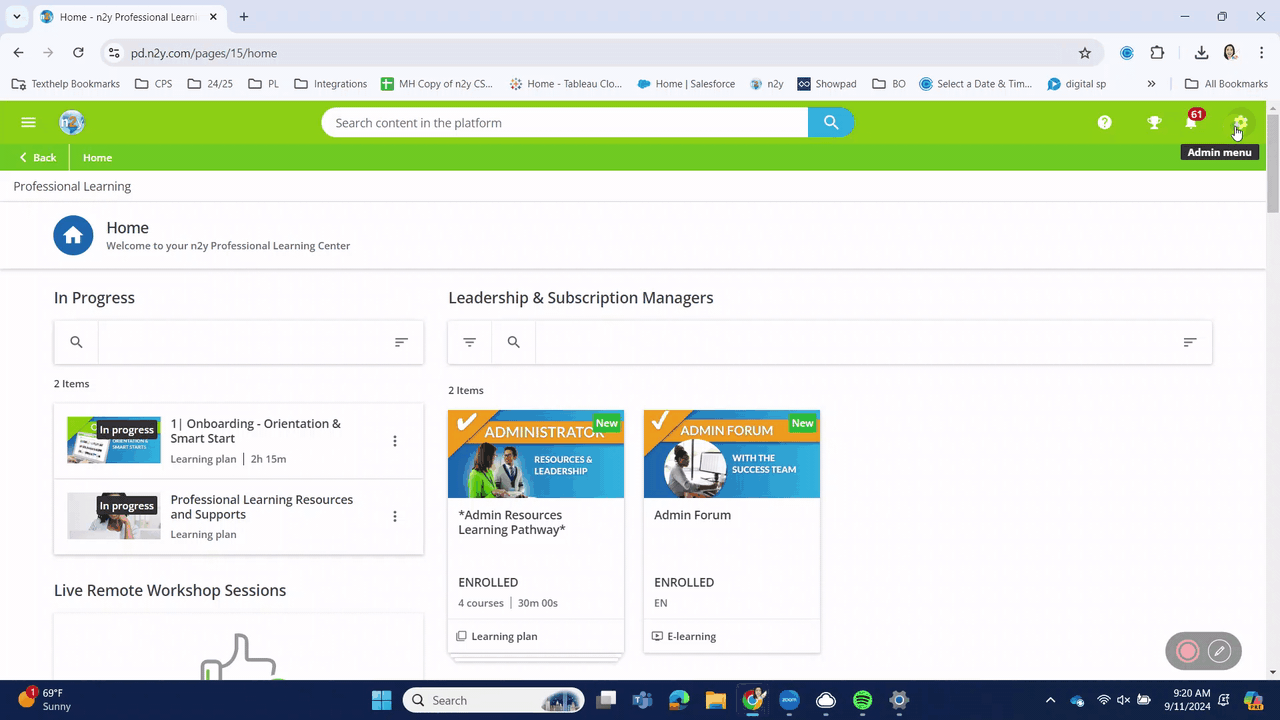Image resolution: width=1280 pixels, height=720 pixels.
Task: Reload the page
Action: pos(78,53)
